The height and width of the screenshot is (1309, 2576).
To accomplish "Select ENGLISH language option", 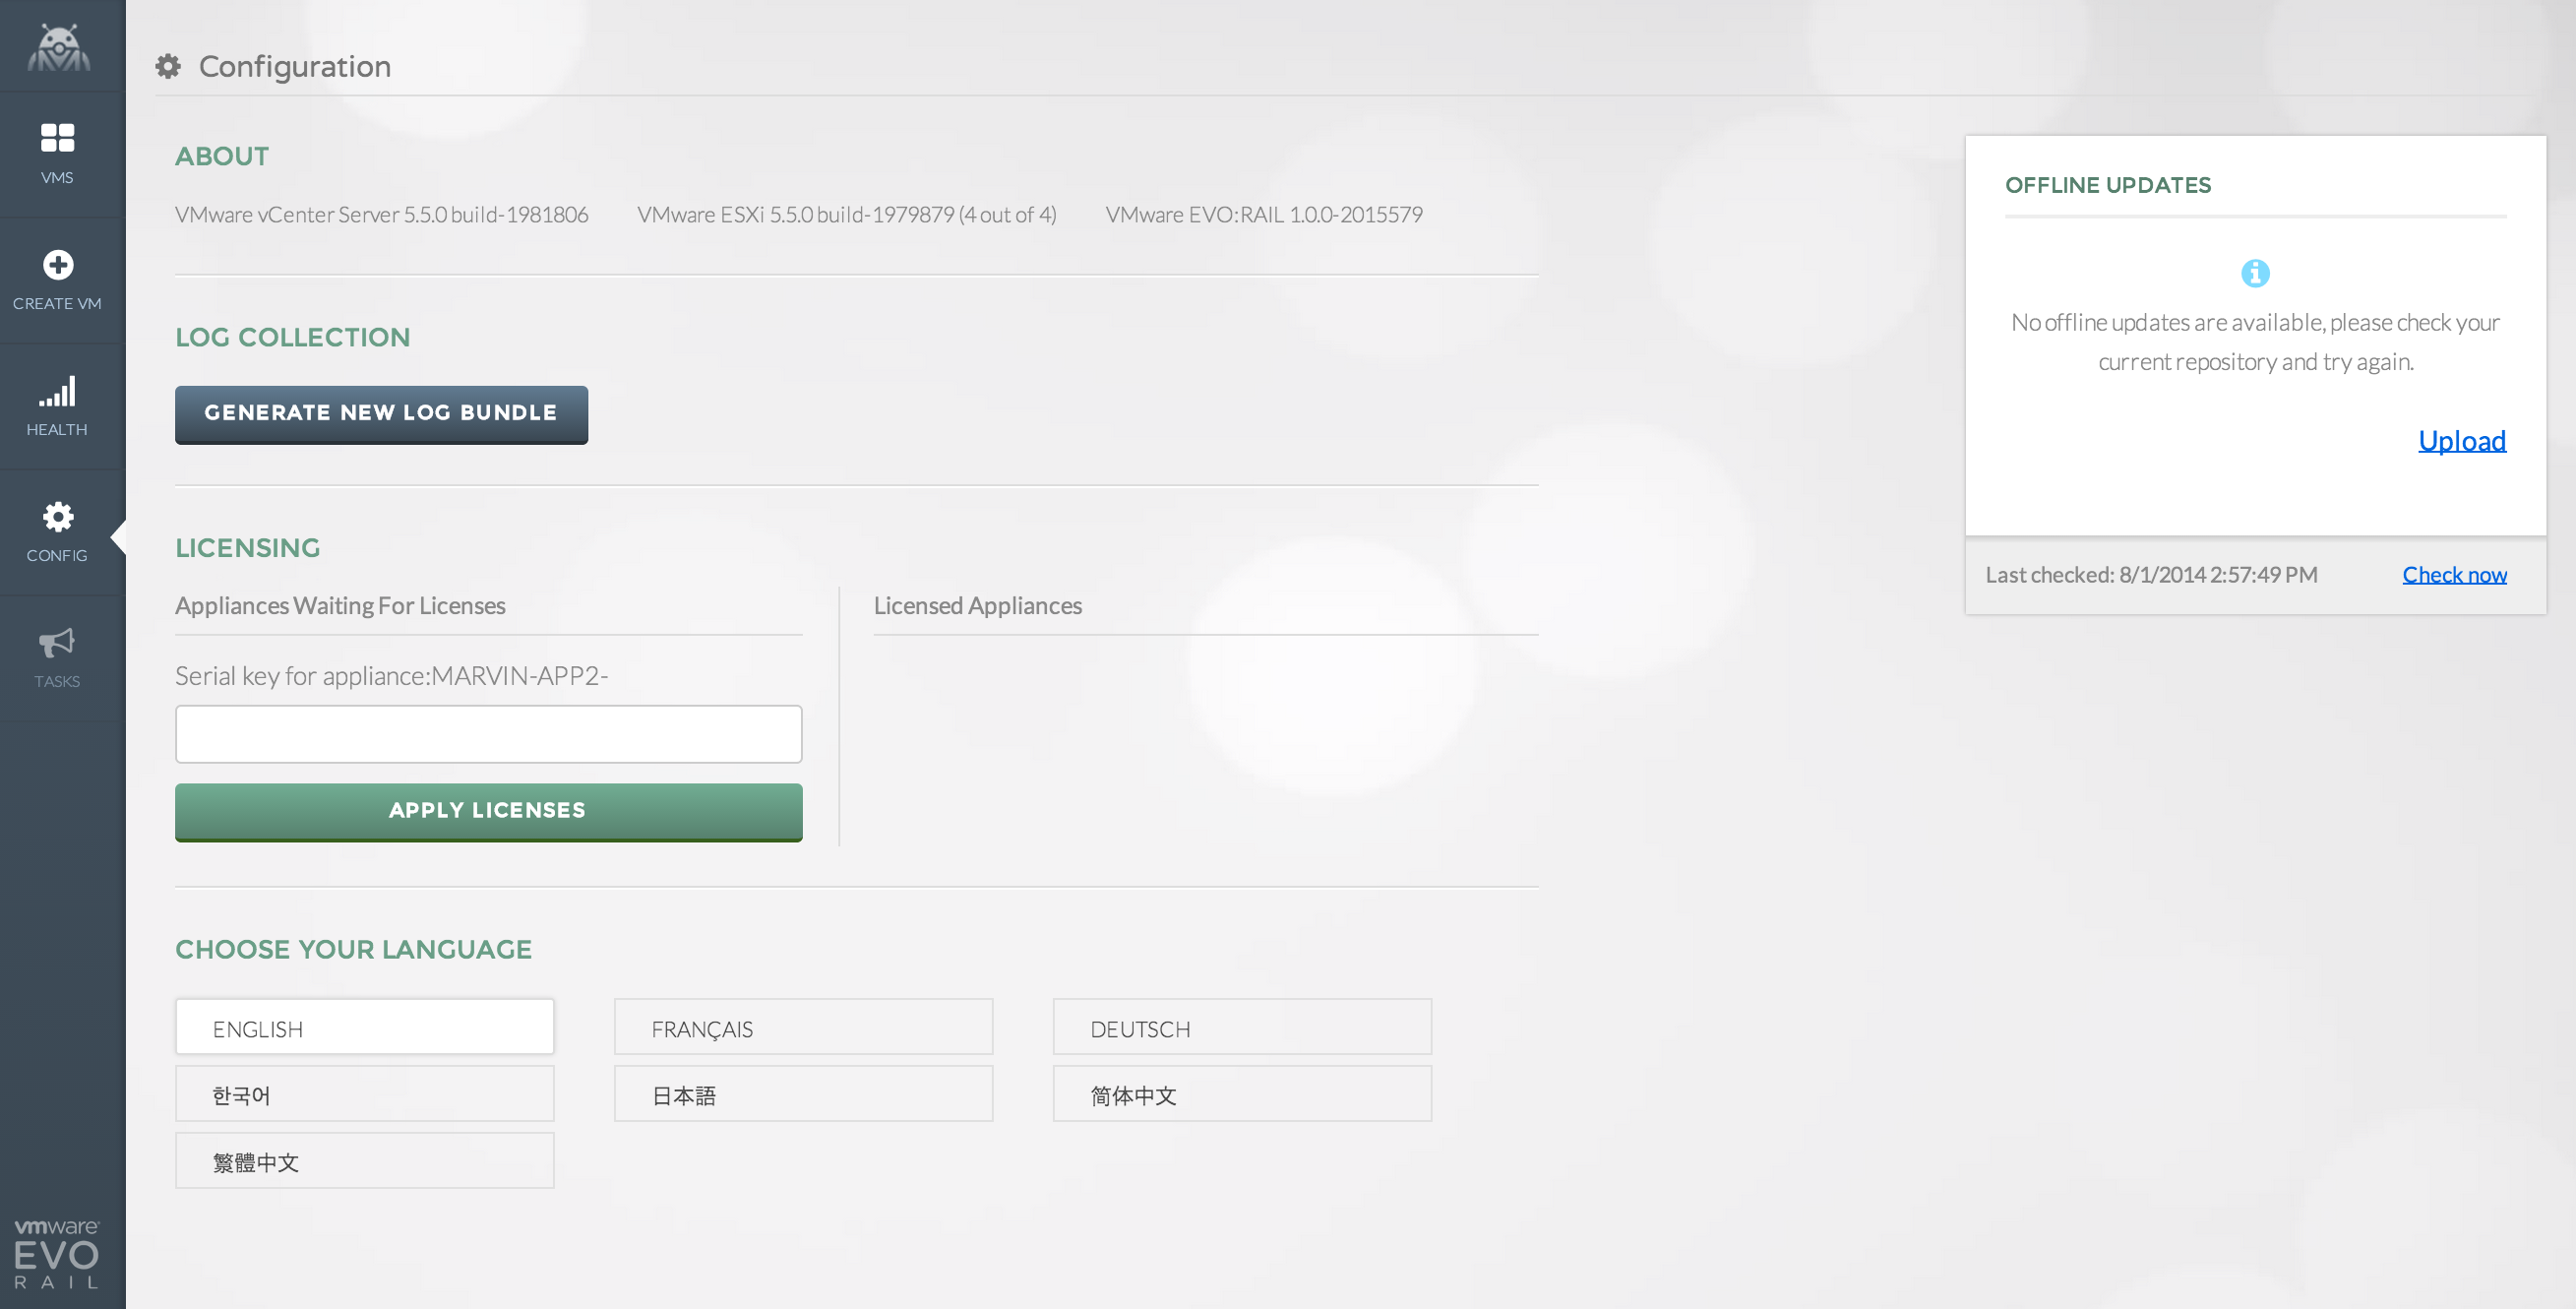I will [x=364, y=1027].
